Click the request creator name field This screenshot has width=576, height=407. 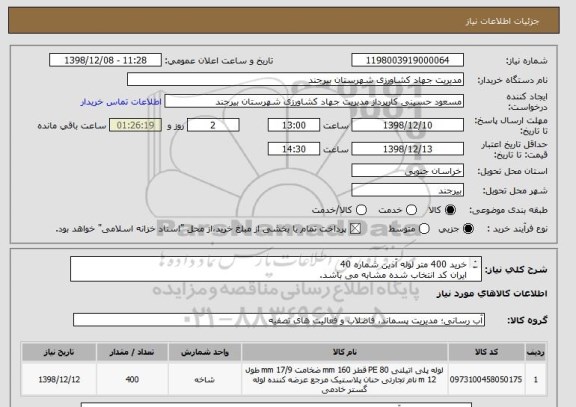[314, 101]
